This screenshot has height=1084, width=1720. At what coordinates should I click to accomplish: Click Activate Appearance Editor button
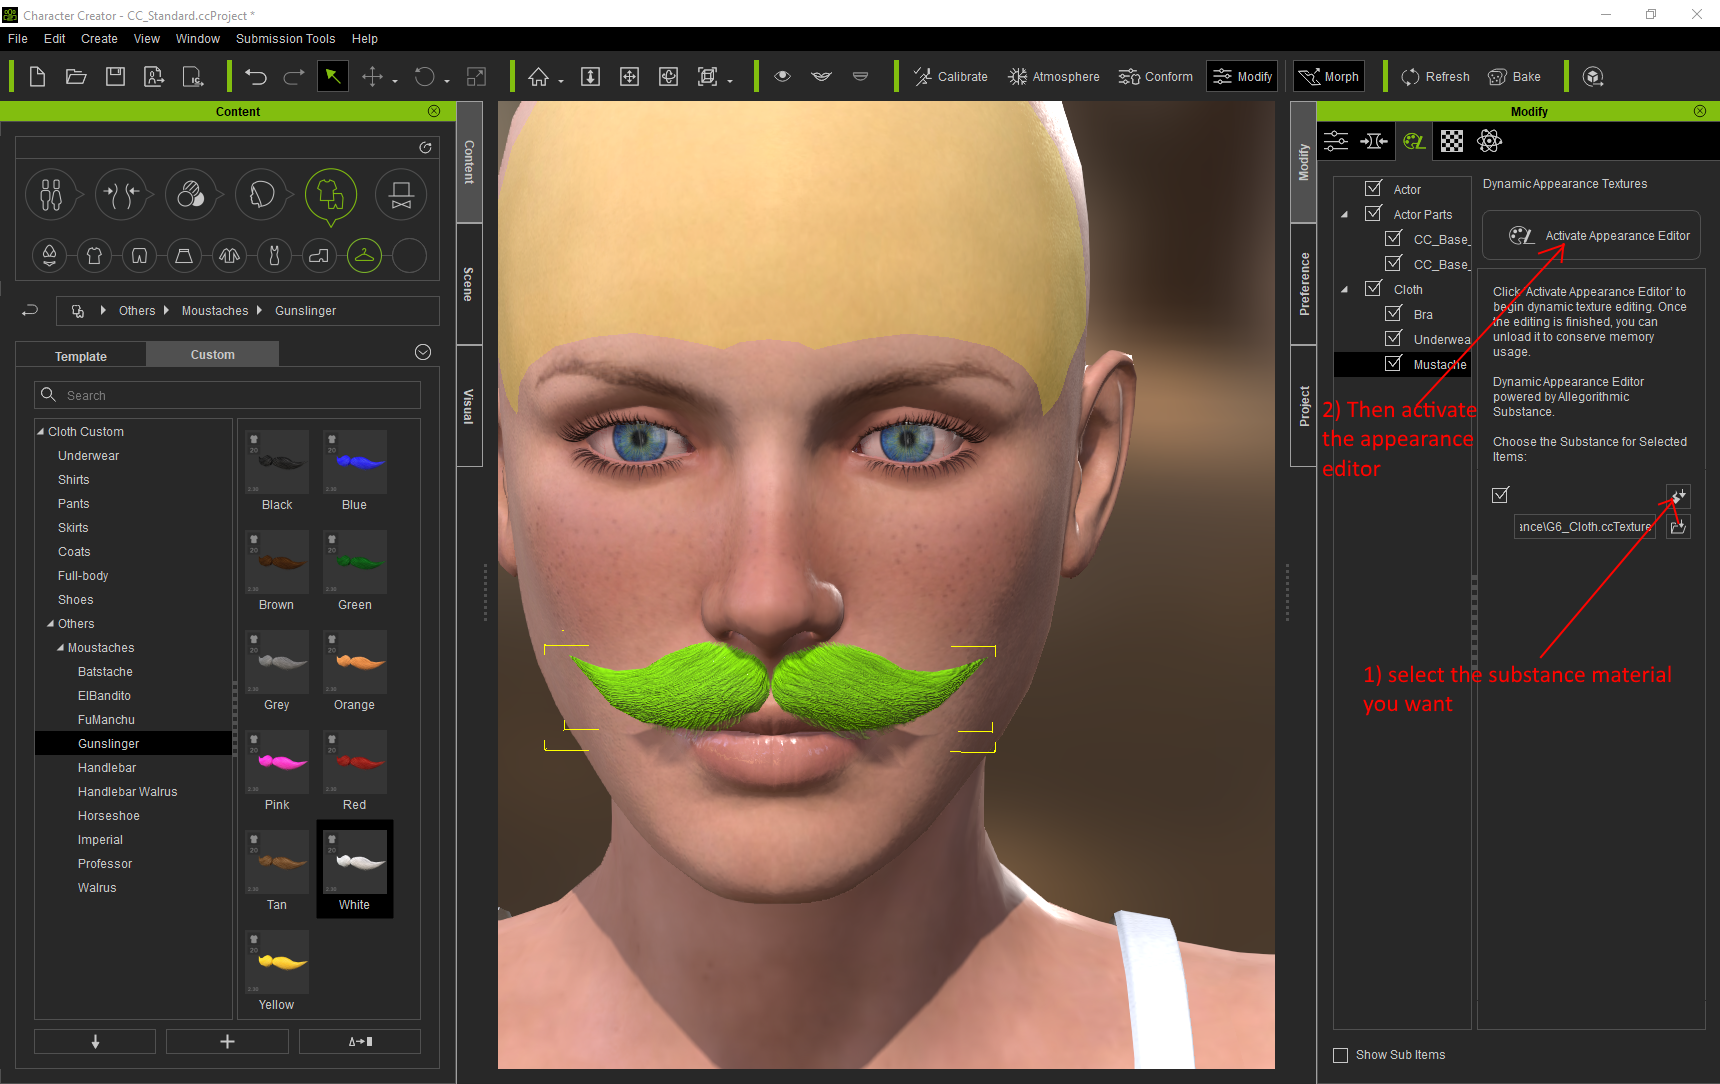(1591, 236)
